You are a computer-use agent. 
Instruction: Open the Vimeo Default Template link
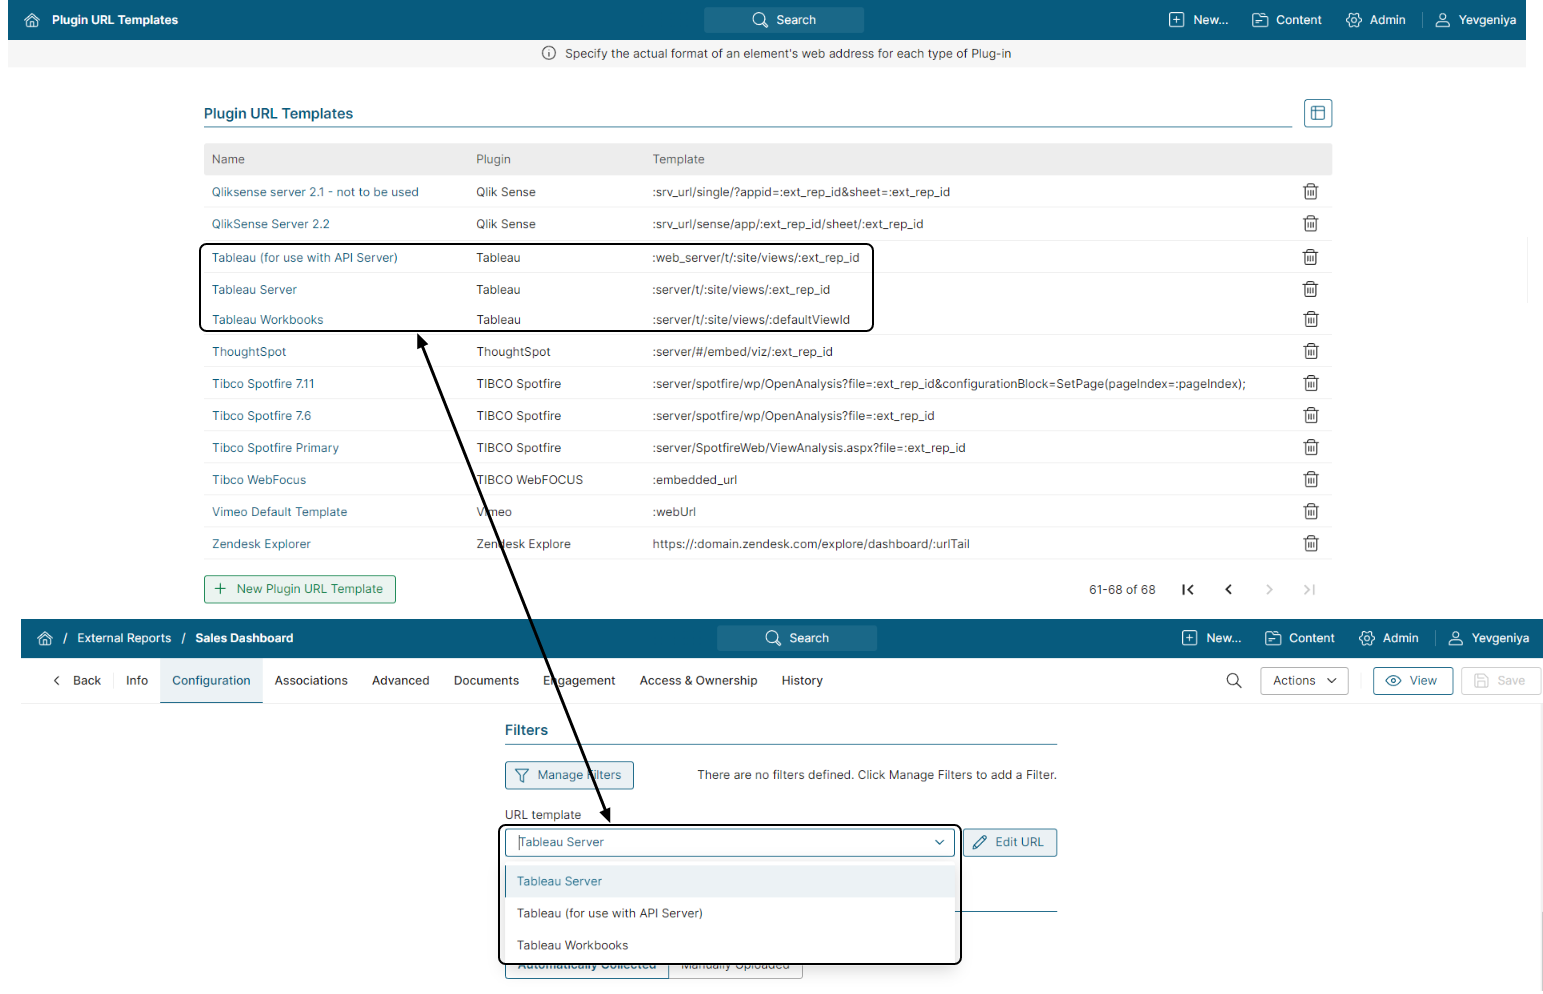tap(279, 512)
